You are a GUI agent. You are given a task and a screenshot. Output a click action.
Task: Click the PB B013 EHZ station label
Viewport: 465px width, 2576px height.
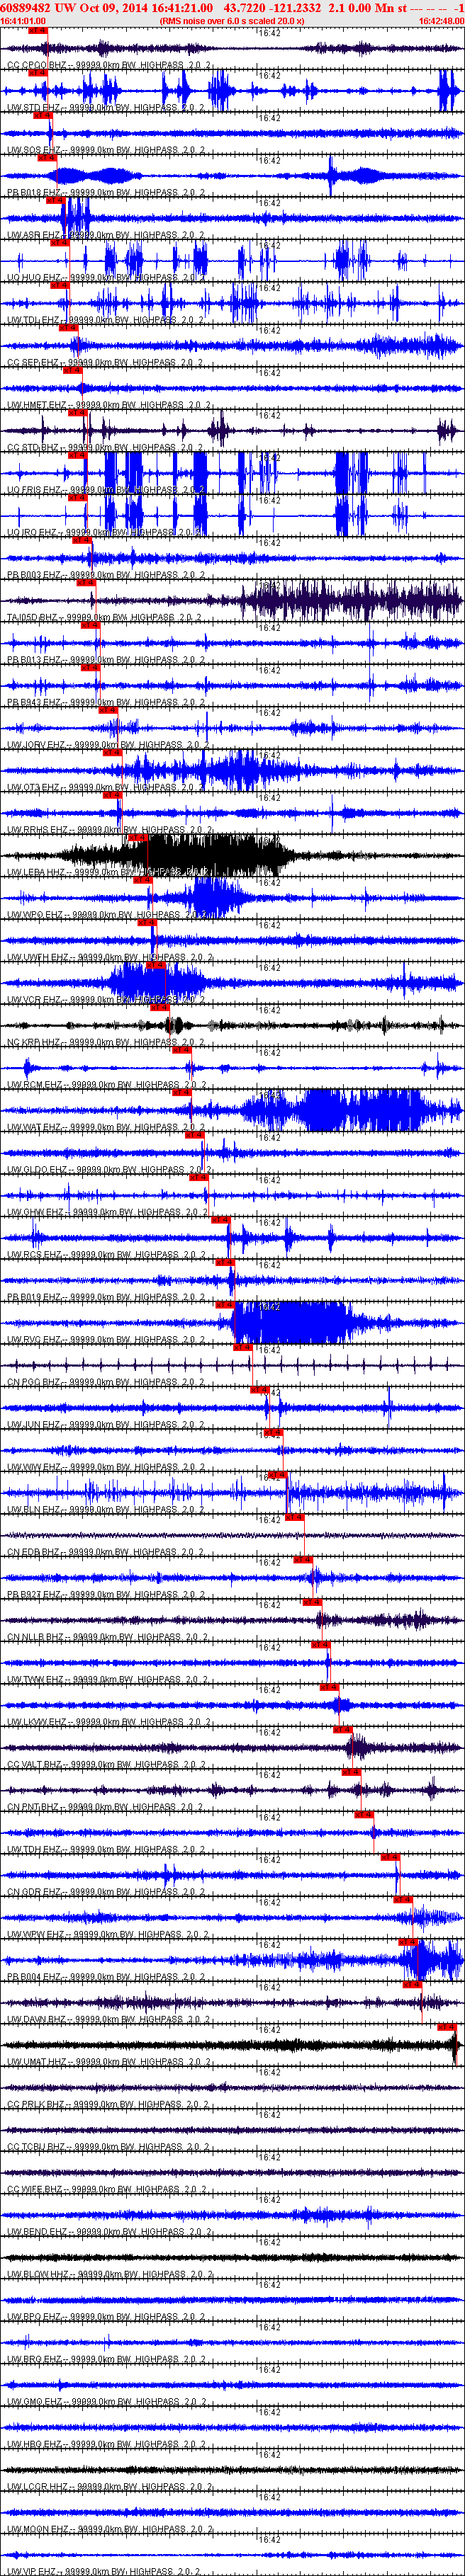(106, 660)
